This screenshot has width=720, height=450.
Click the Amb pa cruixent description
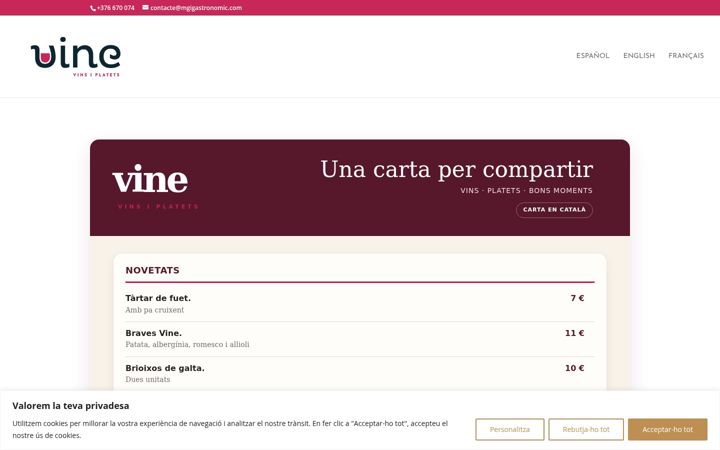[155, 310]
